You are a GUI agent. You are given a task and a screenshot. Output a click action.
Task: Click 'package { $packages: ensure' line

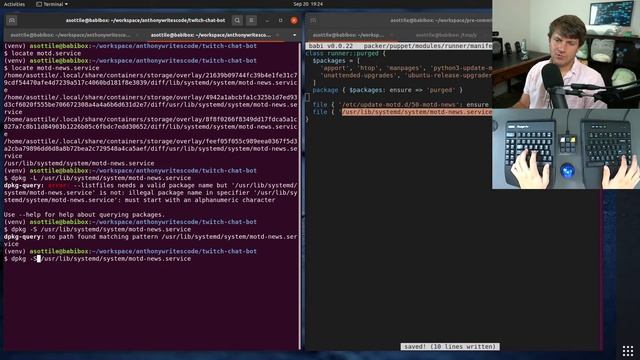pyautogui.click(x=388, y=90)
